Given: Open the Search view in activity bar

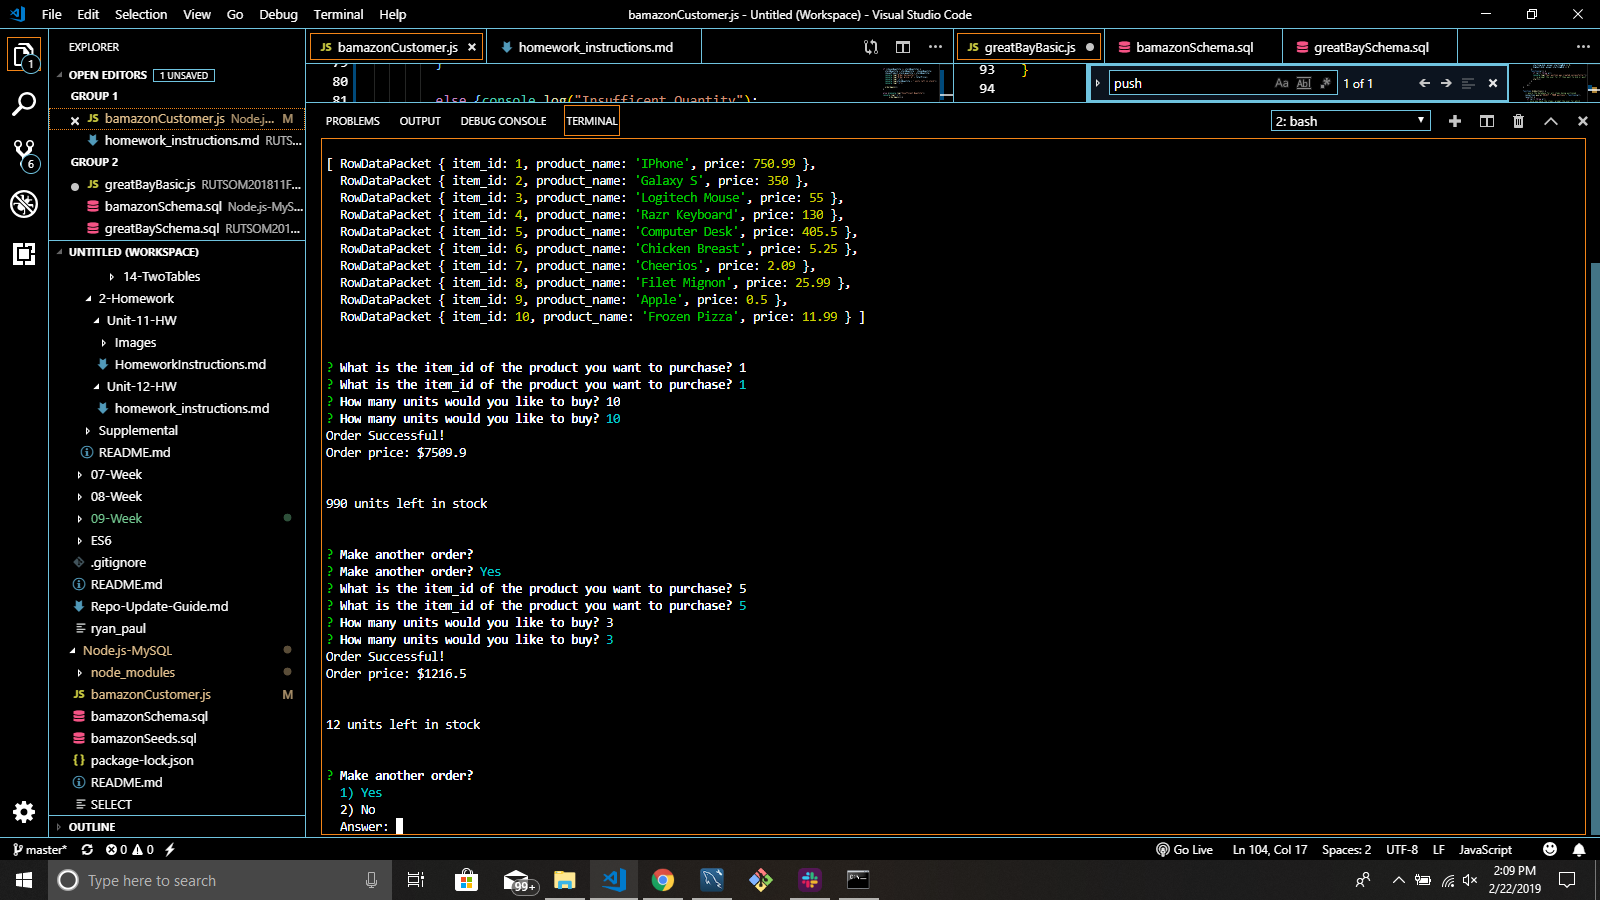Looking at the screenshot, I should coord(24,104).
